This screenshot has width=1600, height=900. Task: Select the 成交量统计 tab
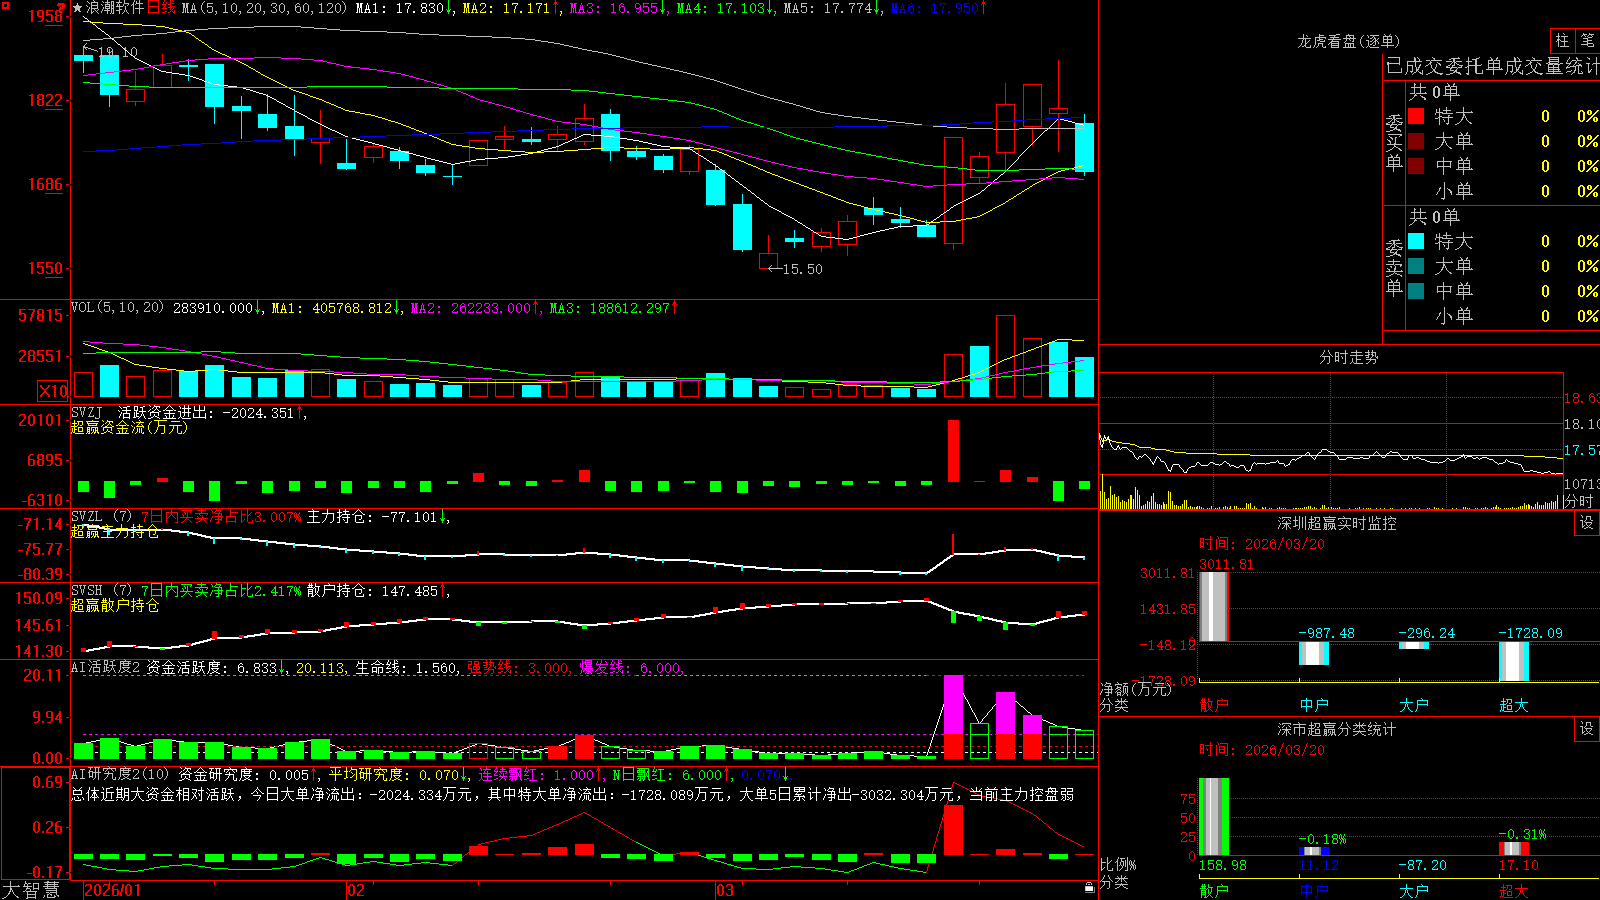1552,66
